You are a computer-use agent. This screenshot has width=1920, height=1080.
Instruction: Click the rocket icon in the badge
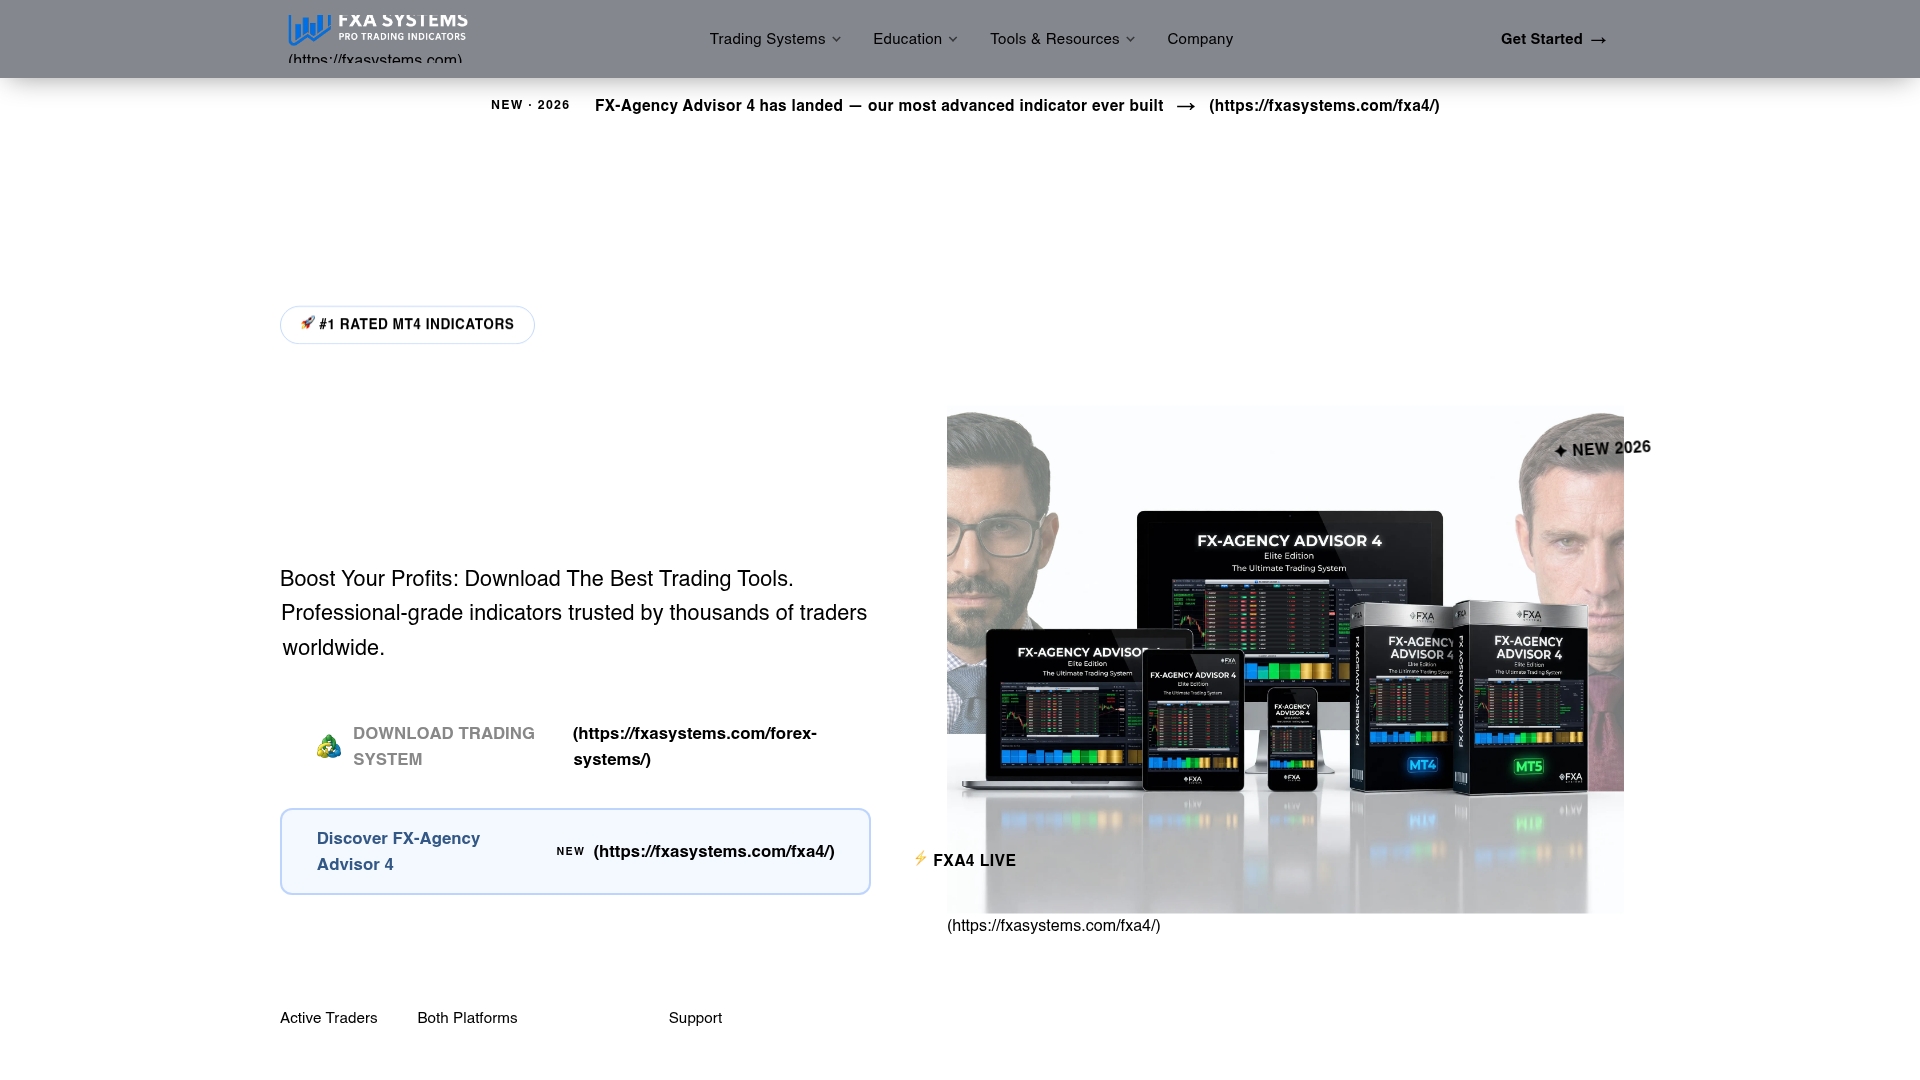[308, 323]
